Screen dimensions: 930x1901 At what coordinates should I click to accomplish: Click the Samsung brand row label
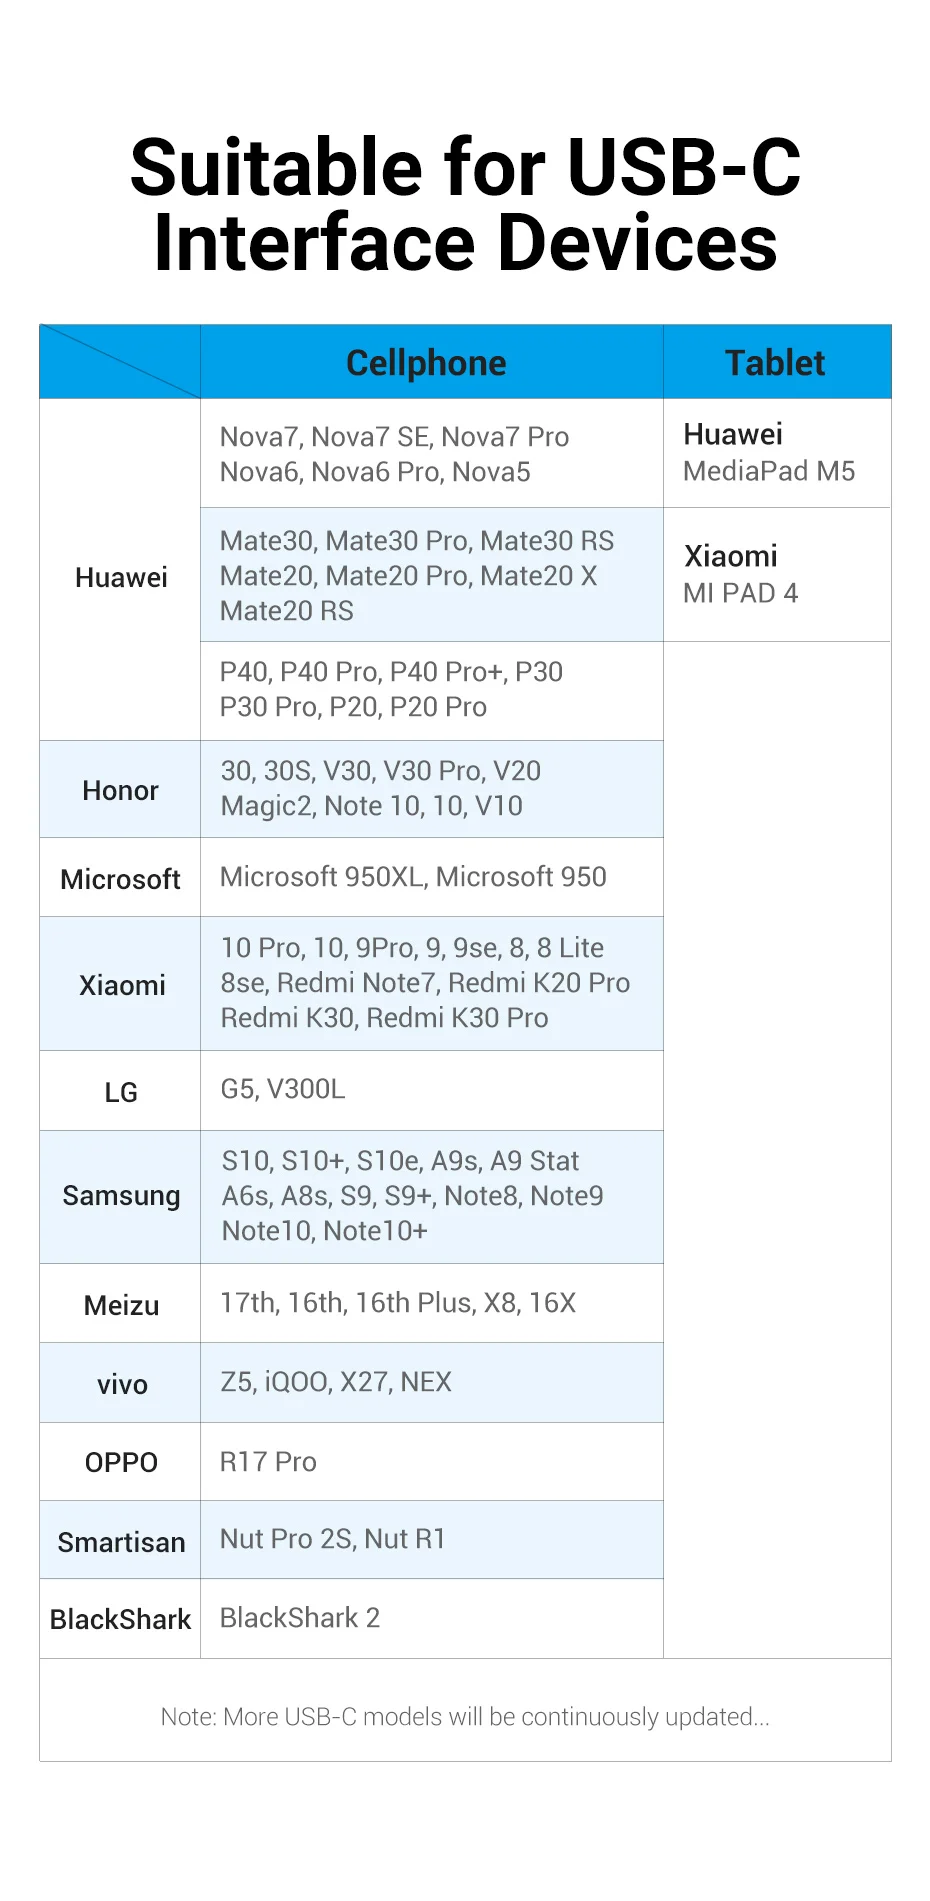click(121, 1196)
